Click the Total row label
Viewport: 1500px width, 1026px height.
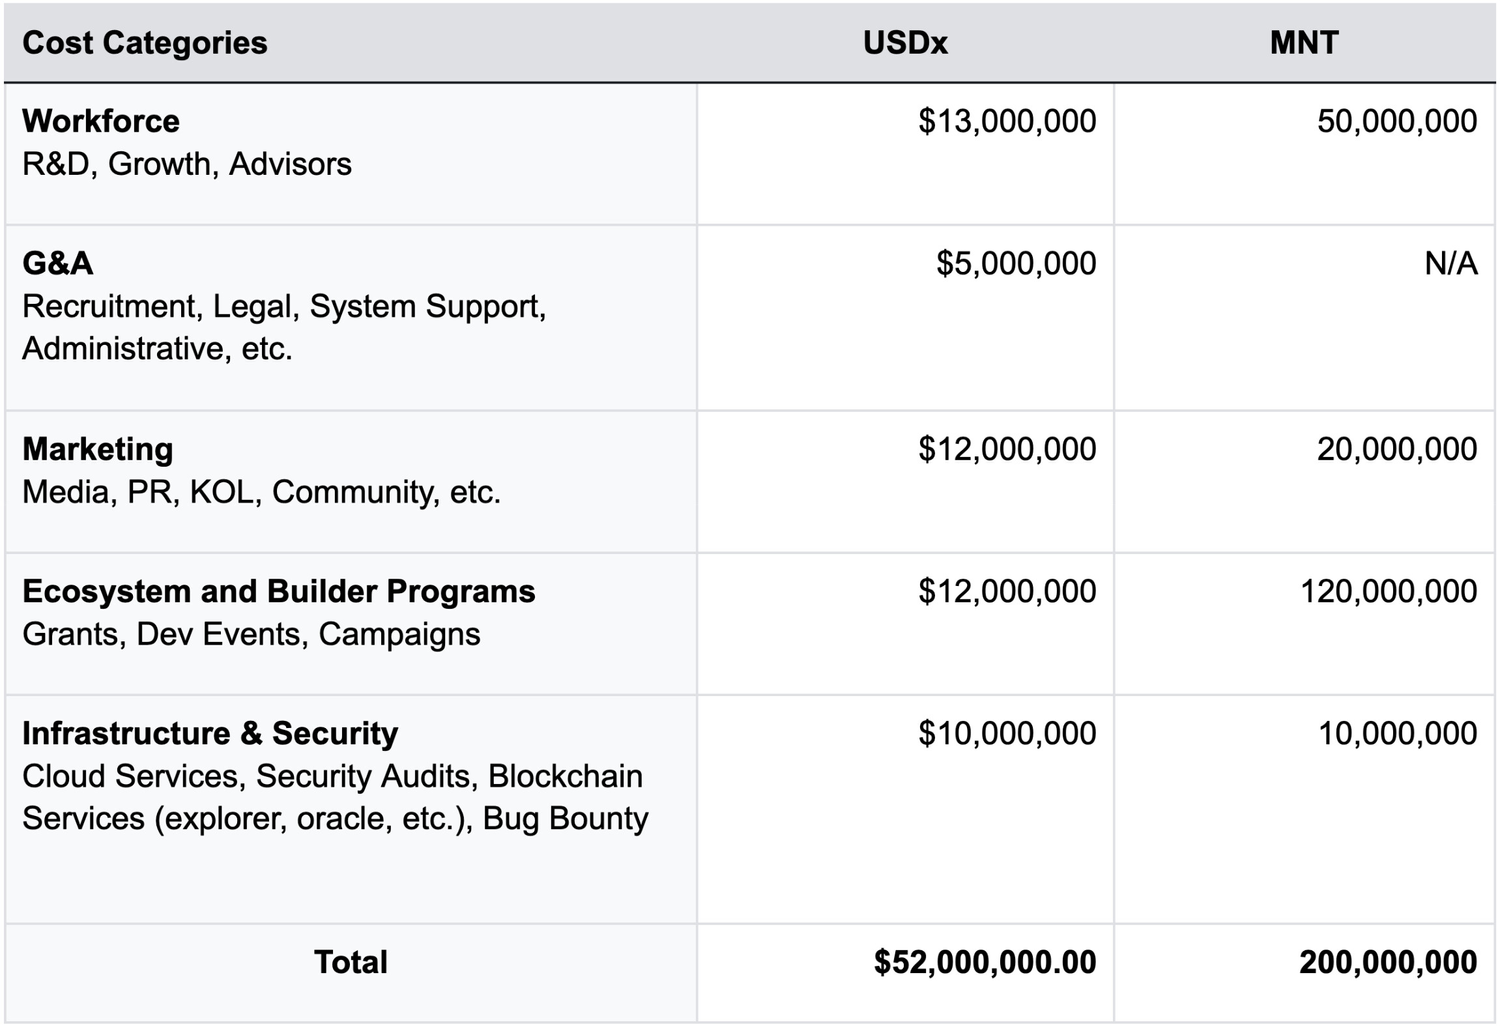[350, 962]
